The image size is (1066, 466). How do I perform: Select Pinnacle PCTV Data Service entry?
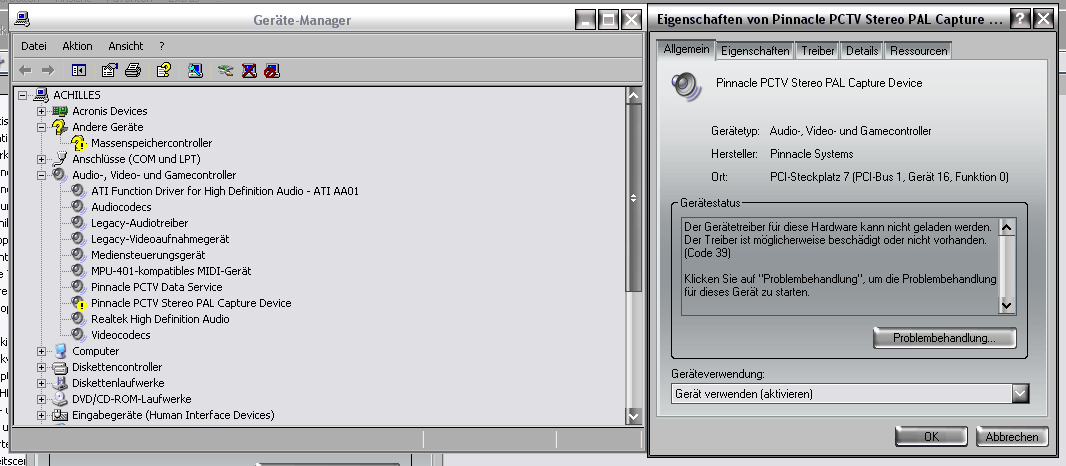(156, 287)
